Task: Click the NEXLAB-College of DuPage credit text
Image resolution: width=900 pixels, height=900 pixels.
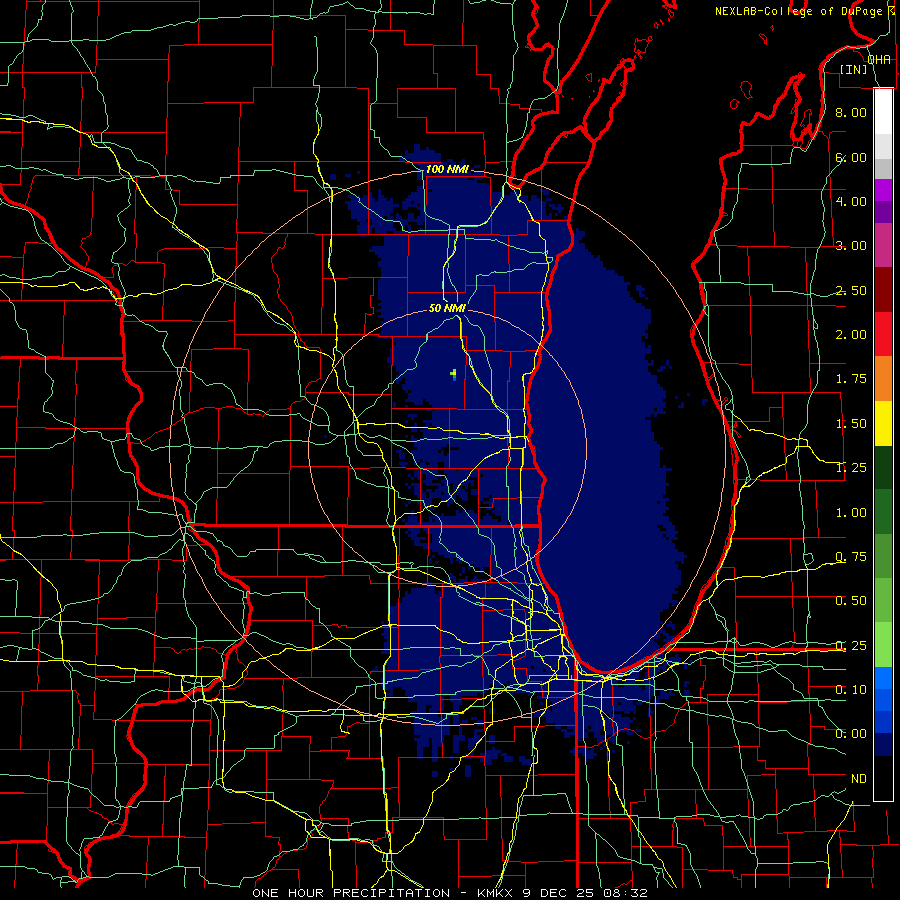Action: click(799, 11)
